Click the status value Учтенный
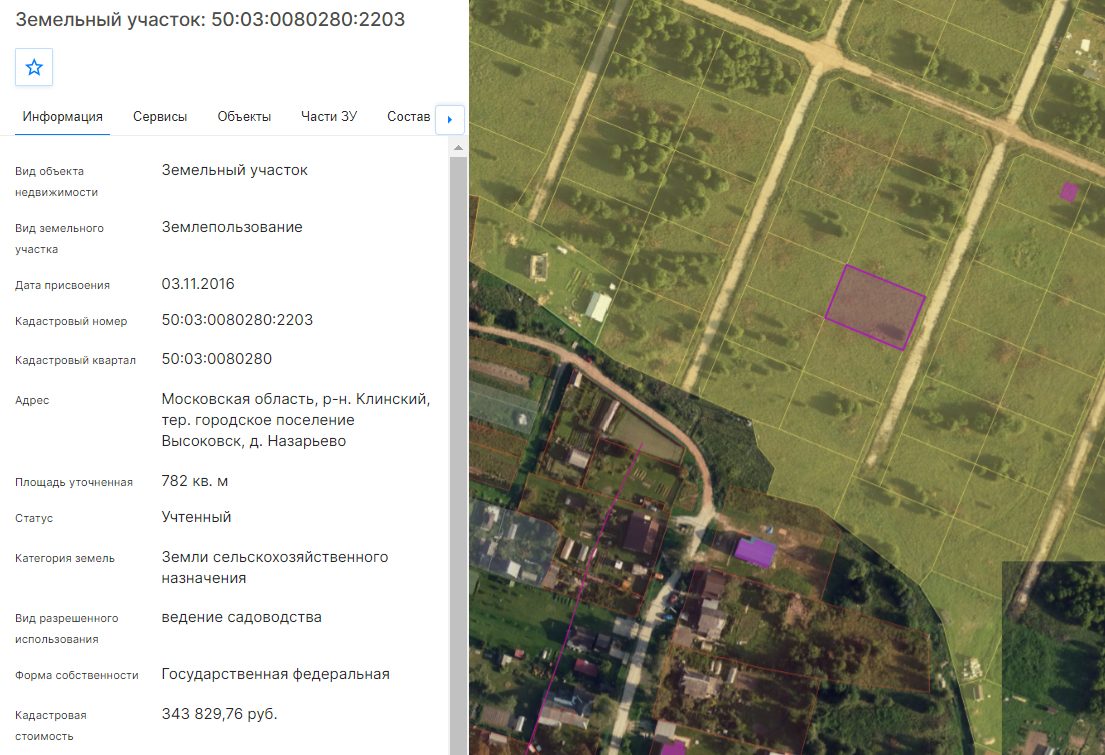 click(196, 517)
